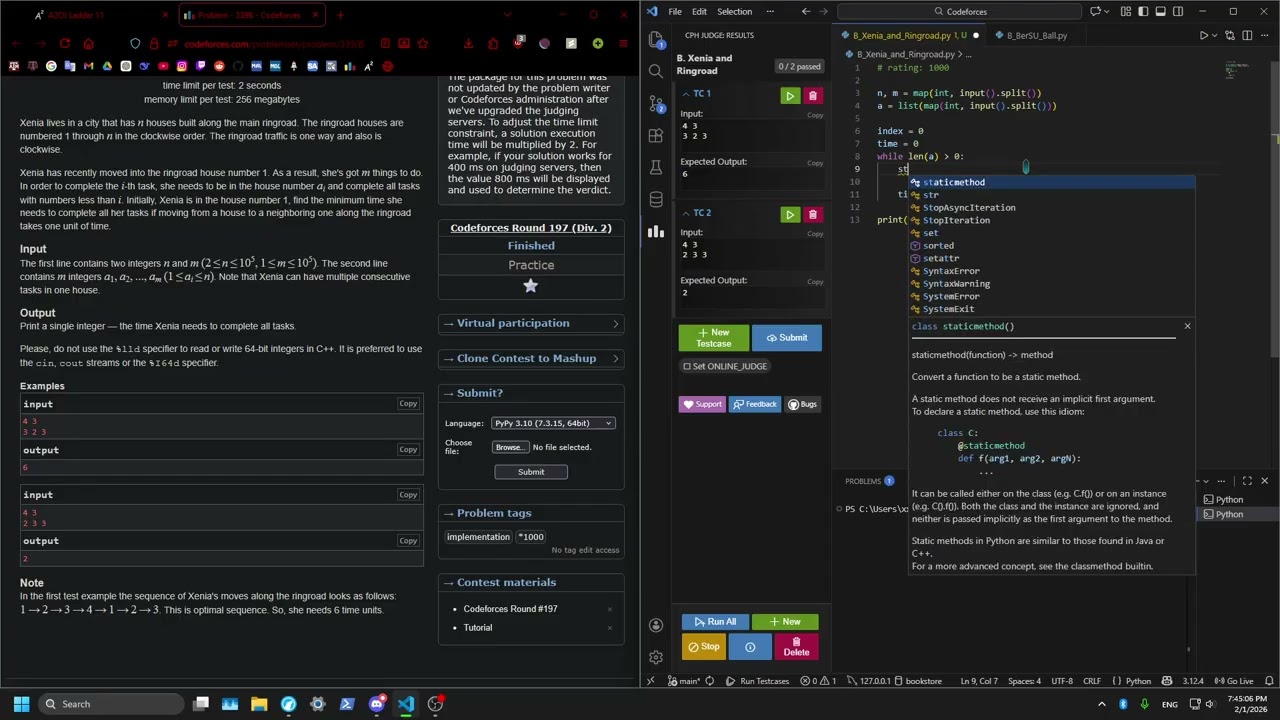
Task: Click Run All in CPH Judge
Action: (x=715, y=622)
